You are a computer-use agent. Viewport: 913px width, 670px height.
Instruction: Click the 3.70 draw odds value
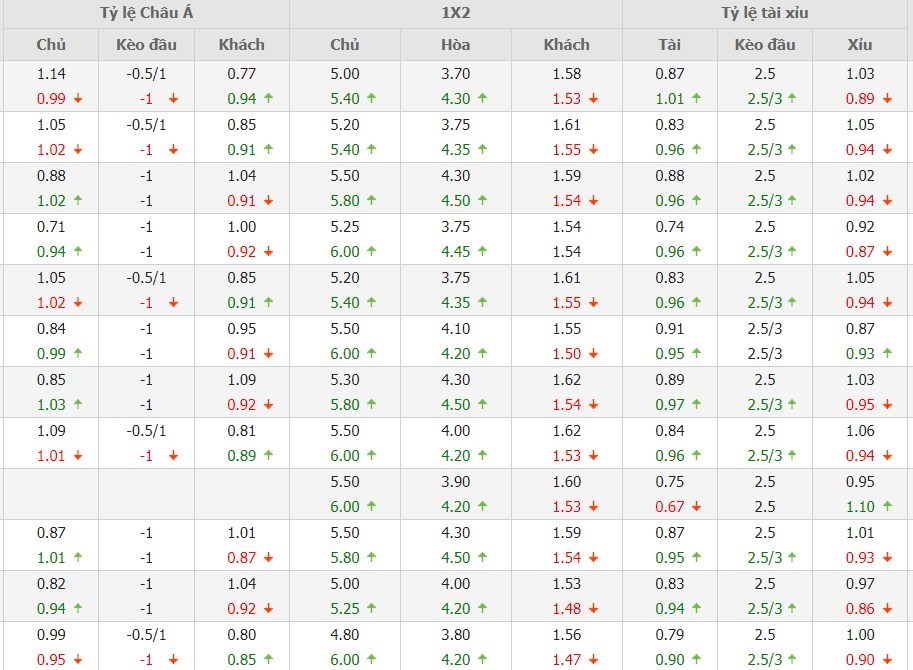pos(455,74)
